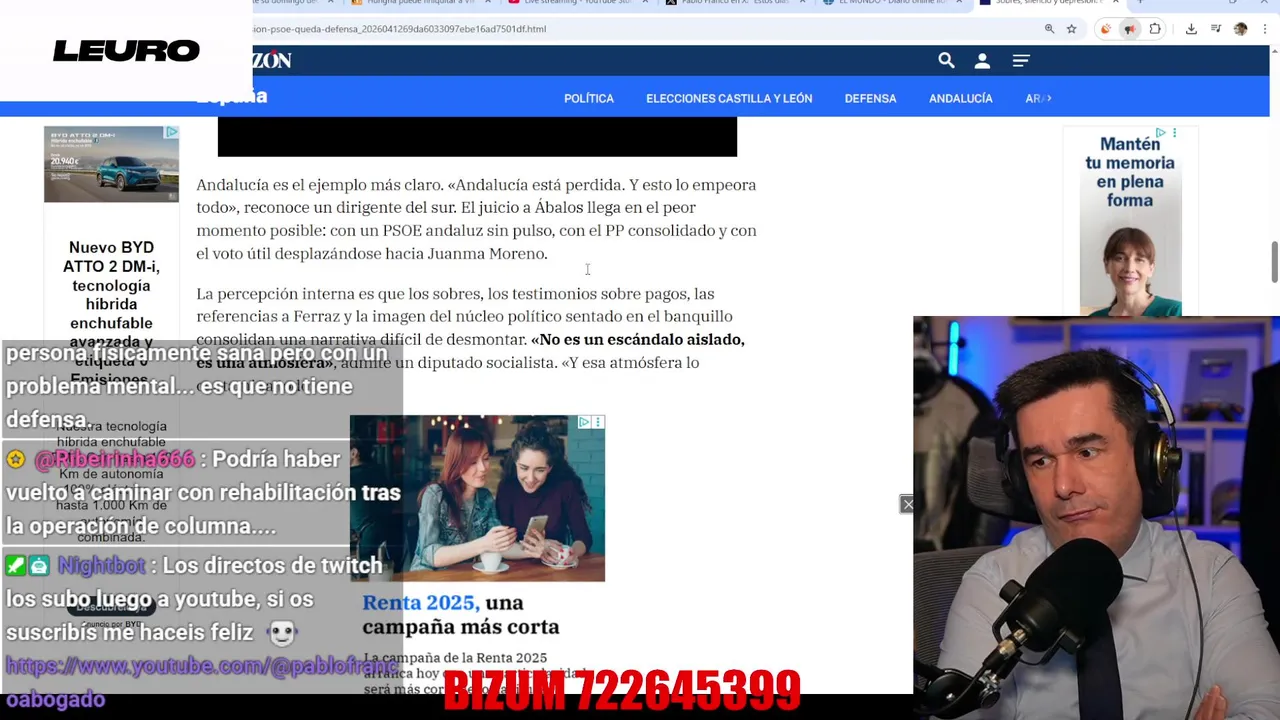This screenshot has height=720, width=1280.
Task: Open the Chrome profile avatar
Action: [x=1240, y=29]
